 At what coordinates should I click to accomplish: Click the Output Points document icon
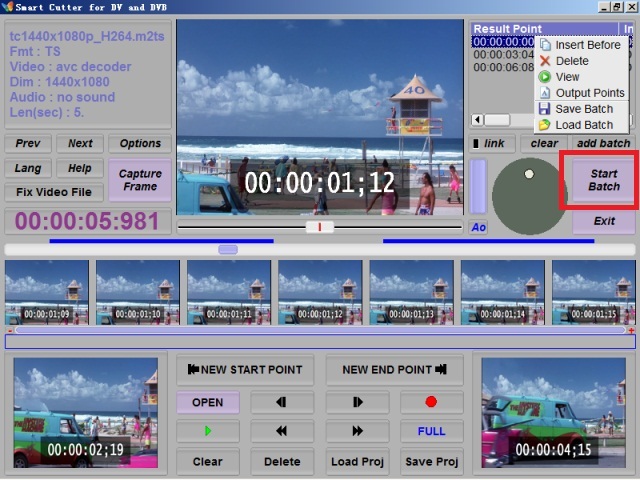[x=545, y=93]
